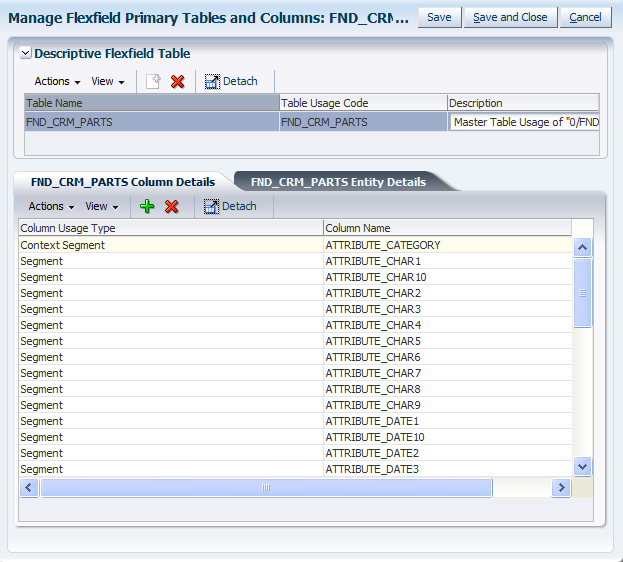This screenshot has width=623, height=562.
Task: Click the create new table icon
Action: coord(153,81)
